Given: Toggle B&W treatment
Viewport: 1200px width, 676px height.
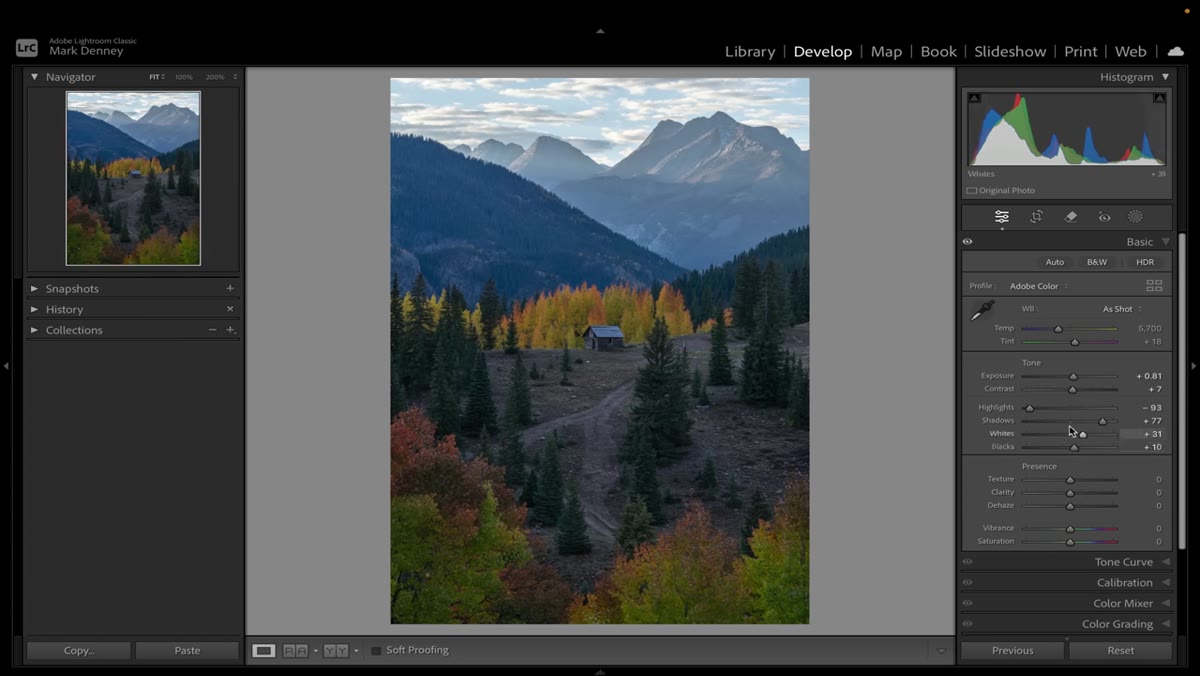Looking at the screenshot, I should coord(1097,262).
